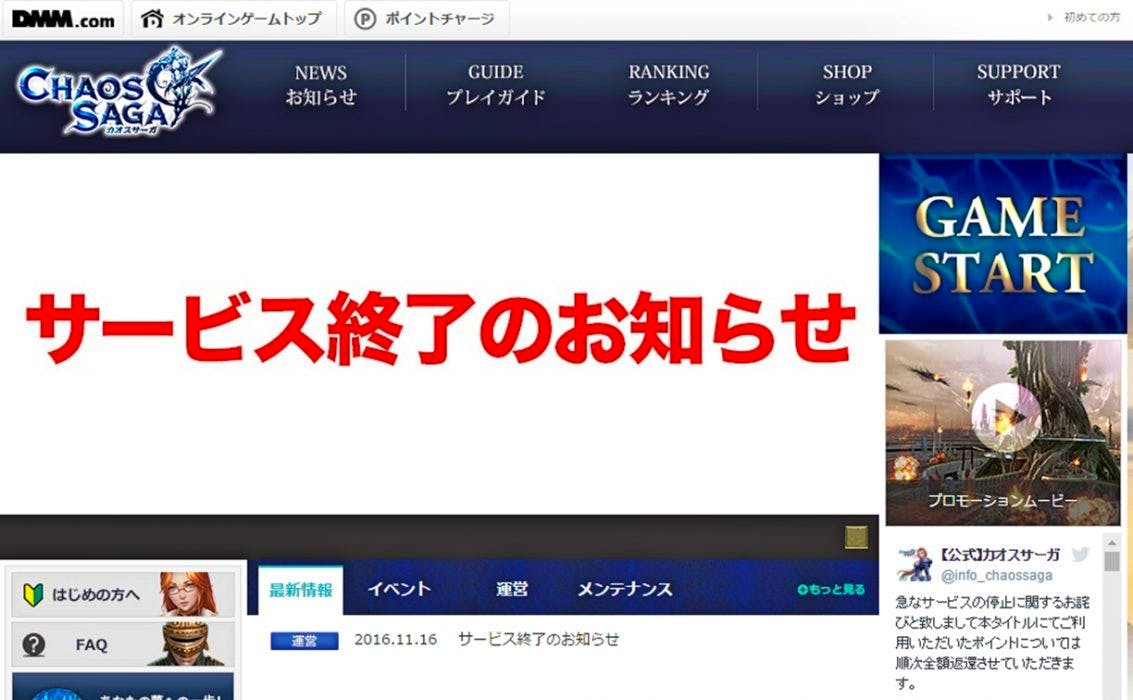Play the promotion movie
Viewport: 1133px width, 700px height.
pos(1006,418)
